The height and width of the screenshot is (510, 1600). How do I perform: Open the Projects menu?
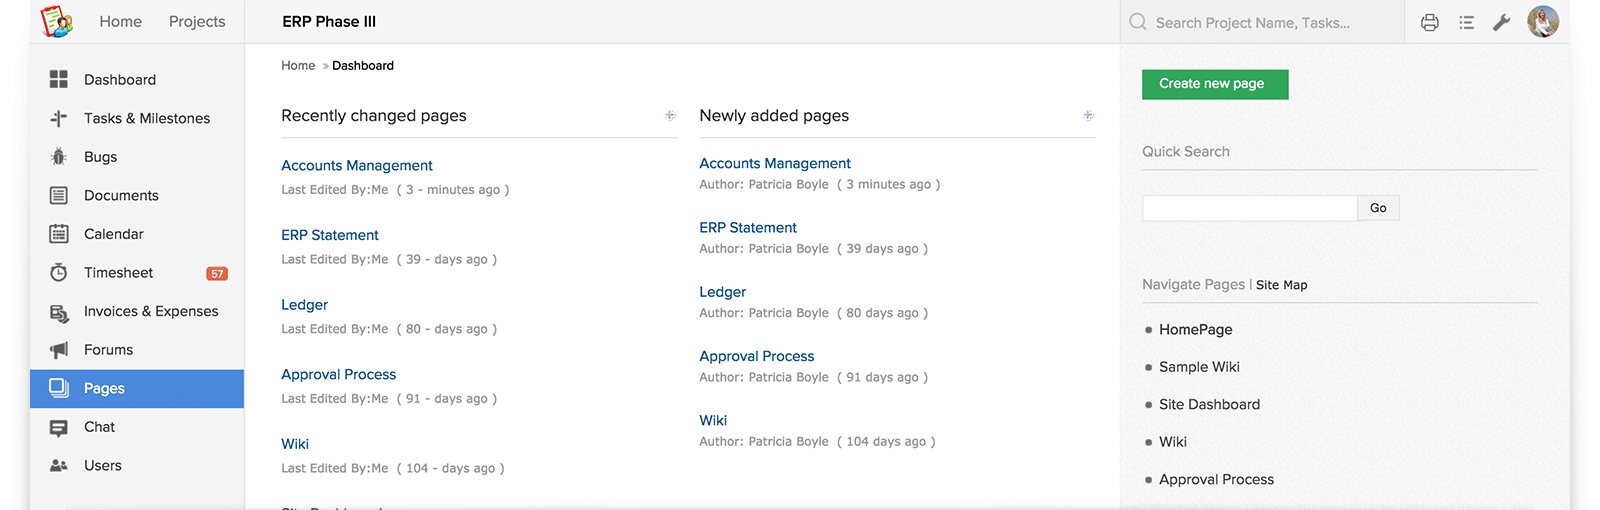click(x=197, y=22)
